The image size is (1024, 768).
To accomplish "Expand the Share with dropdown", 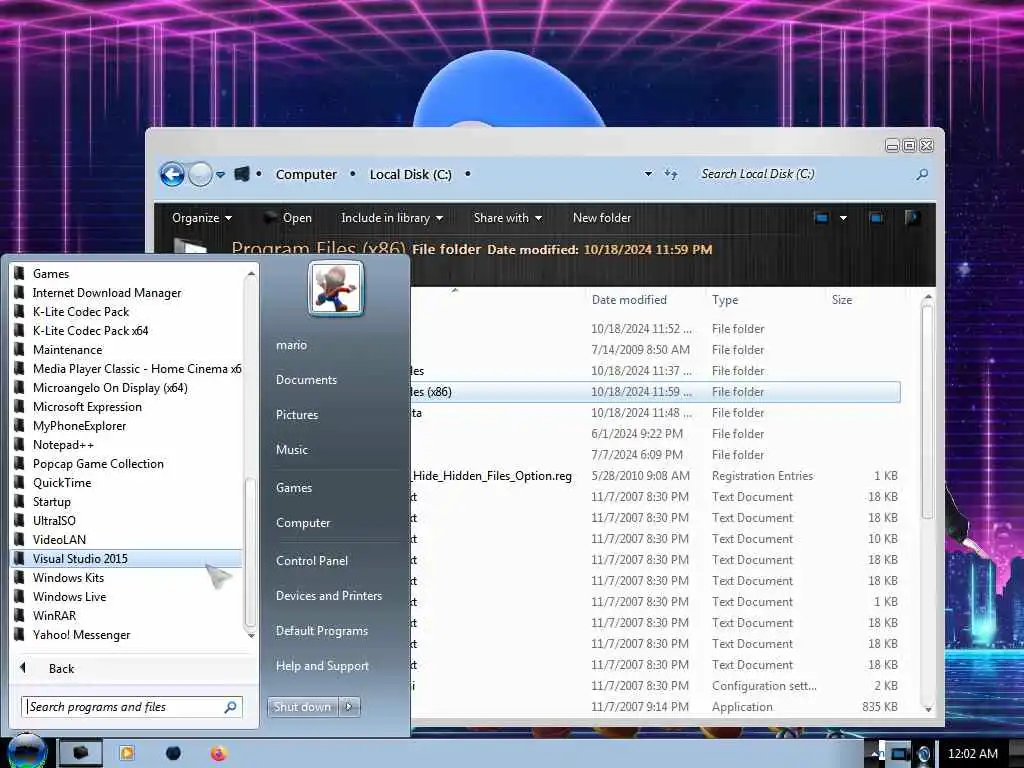I will 507,217.
